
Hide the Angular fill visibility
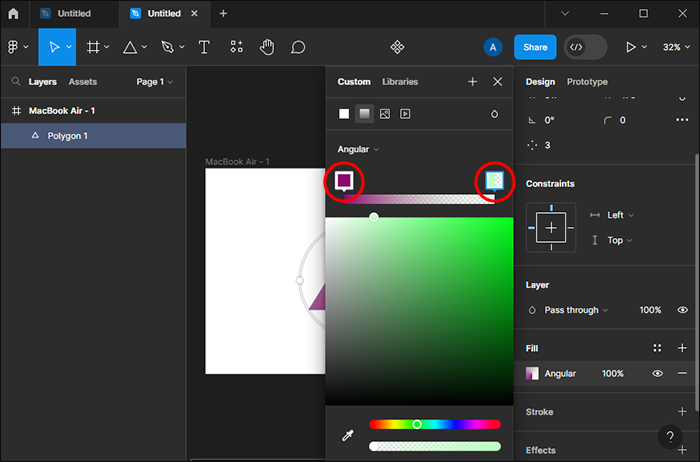(658, 373)
